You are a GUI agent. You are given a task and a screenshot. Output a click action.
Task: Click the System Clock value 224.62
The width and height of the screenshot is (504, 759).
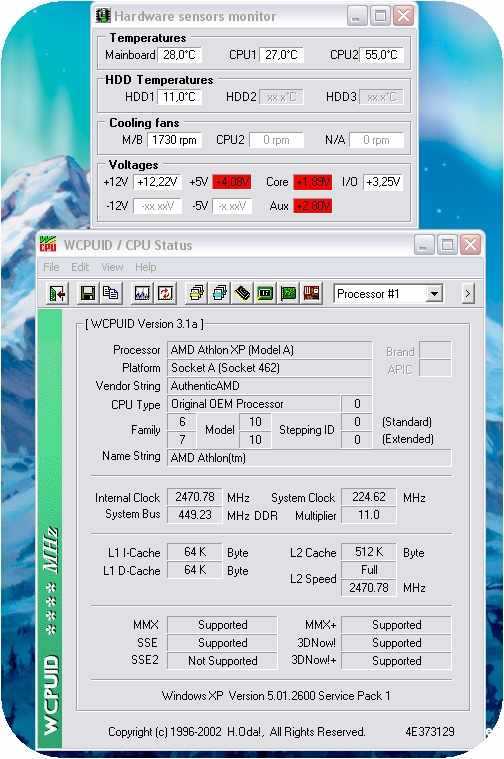click(368, 497)
